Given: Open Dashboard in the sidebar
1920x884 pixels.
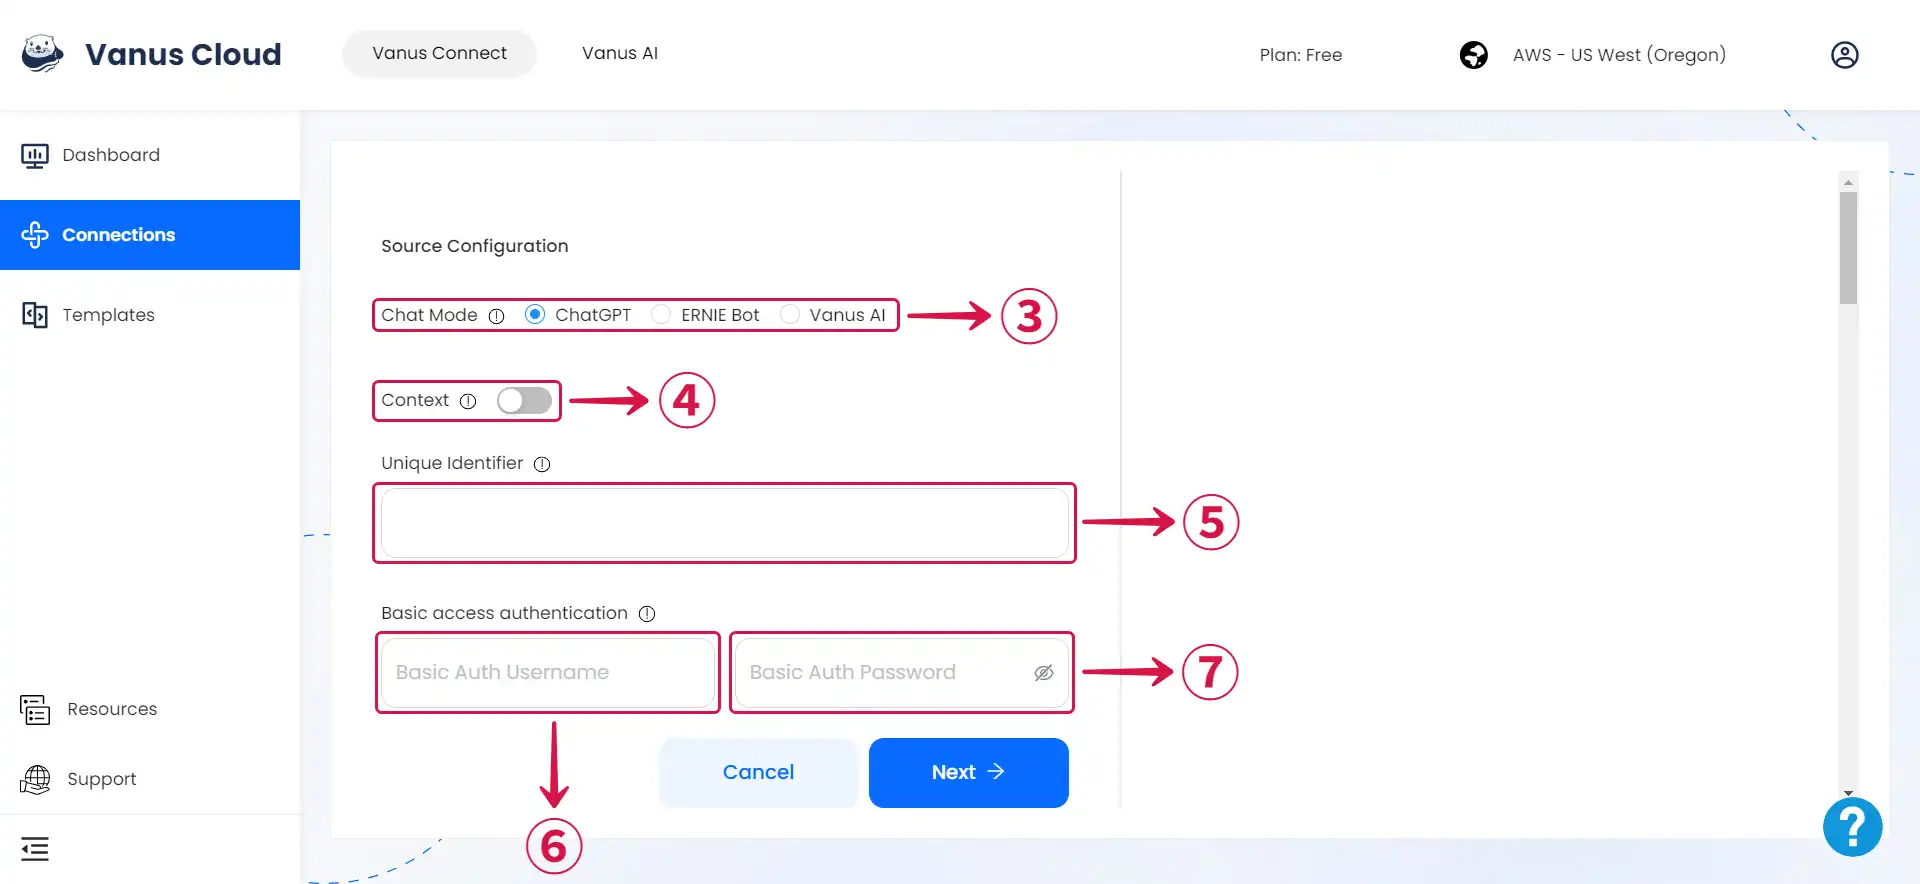Looking at the screenshot, I should coord(150,155).
